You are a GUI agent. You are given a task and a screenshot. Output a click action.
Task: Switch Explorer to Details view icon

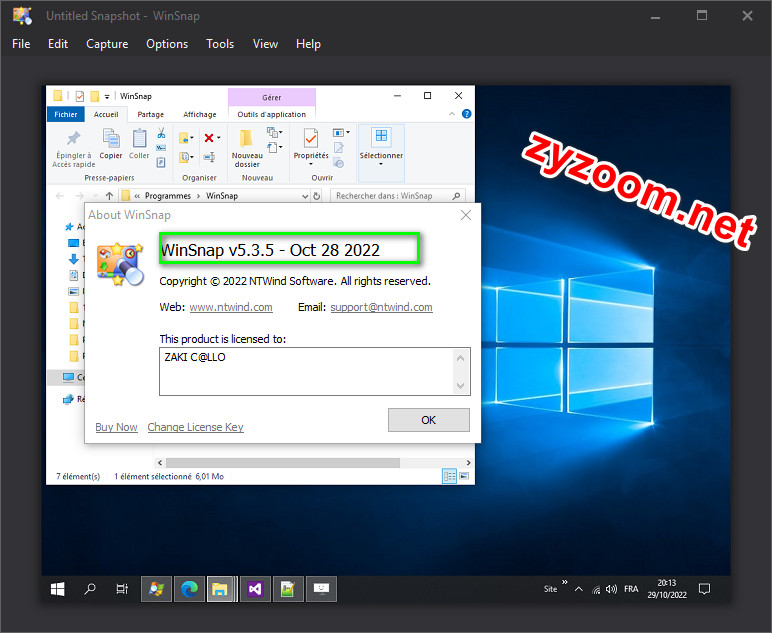tap(450, 476)
